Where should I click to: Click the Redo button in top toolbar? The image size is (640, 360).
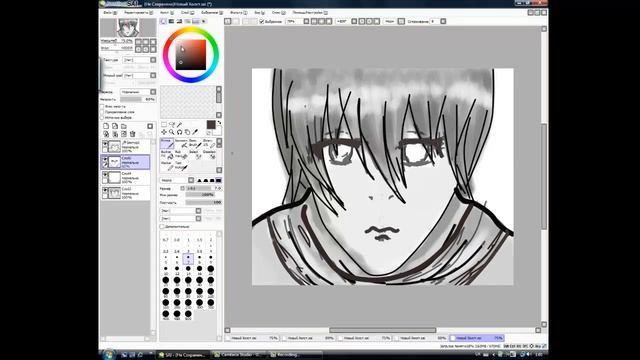click(236, 21)
